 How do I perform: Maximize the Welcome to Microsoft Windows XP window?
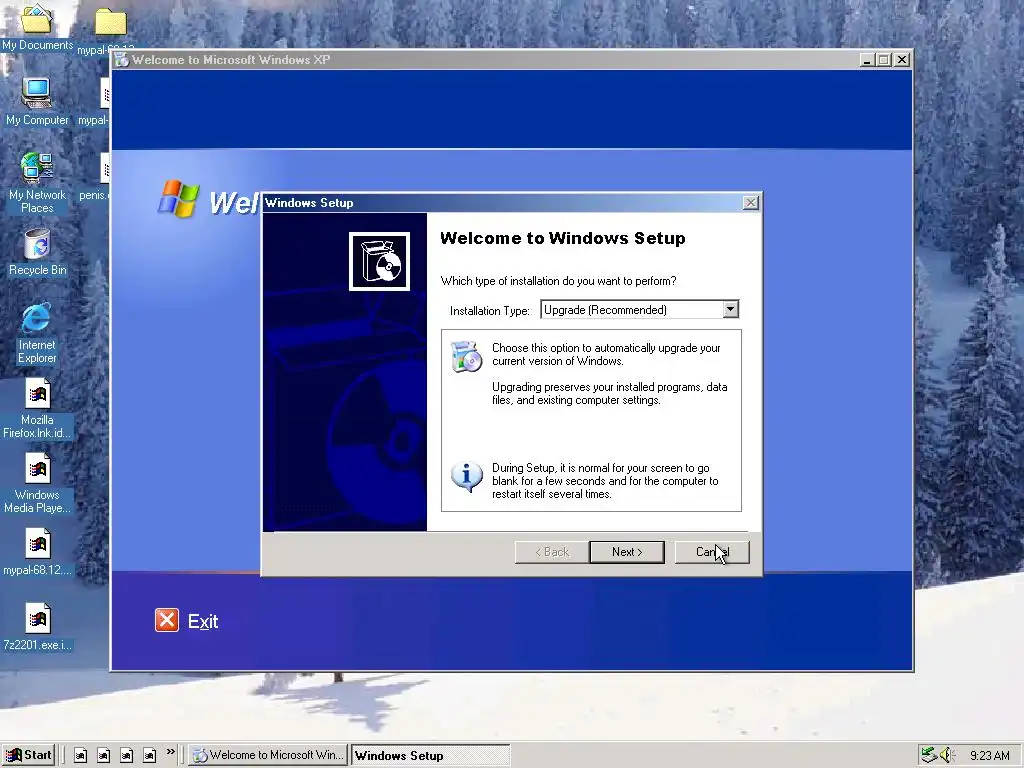pos(884,59)
